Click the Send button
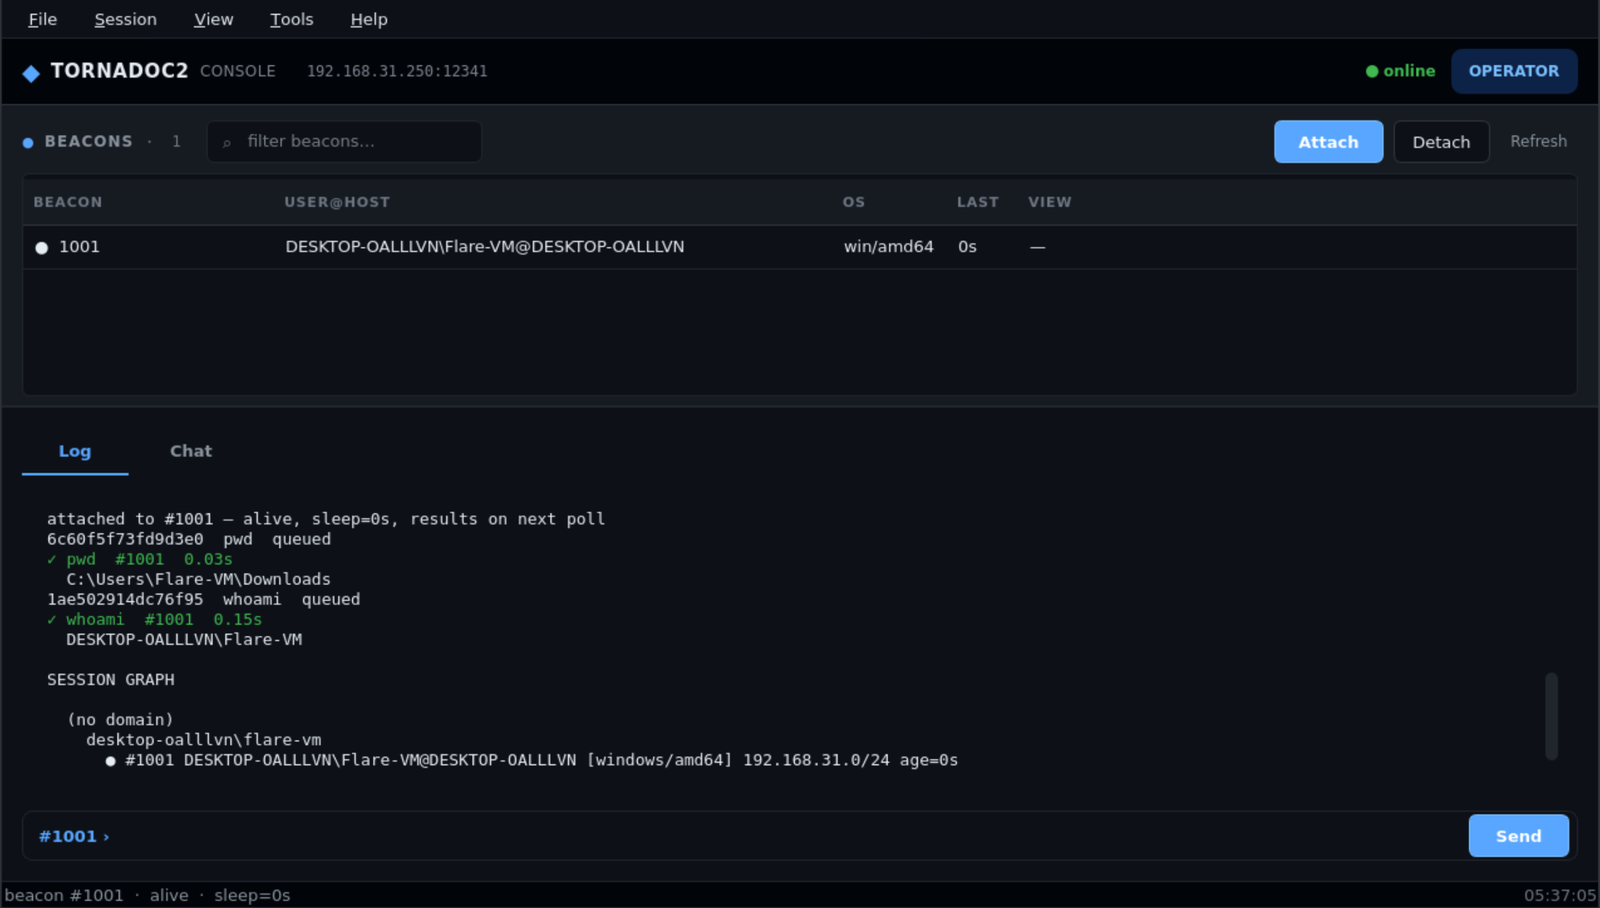Screen dimensions: 1600x908 click(x=1518, y=836)
